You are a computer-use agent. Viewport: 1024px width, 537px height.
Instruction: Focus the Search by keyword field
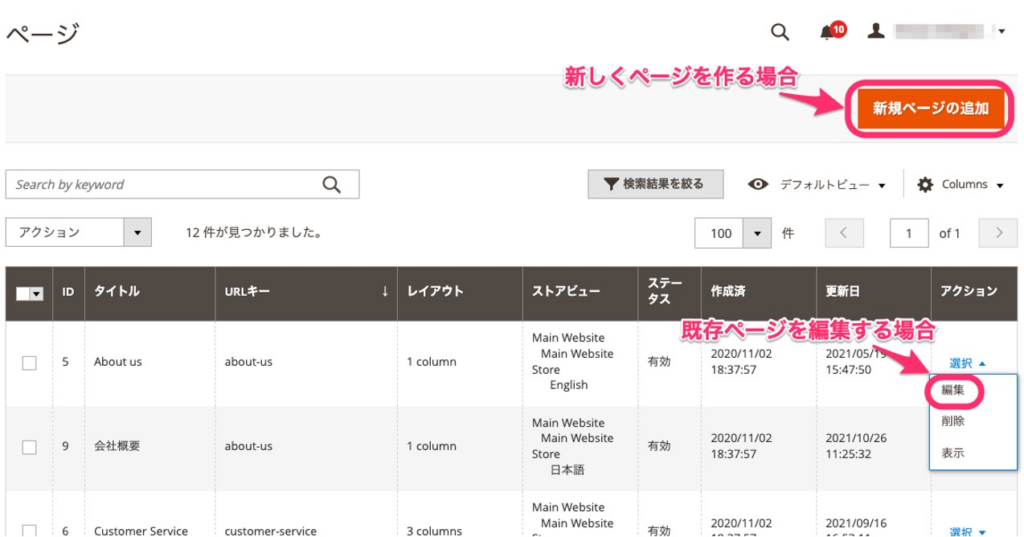[182, 184]
